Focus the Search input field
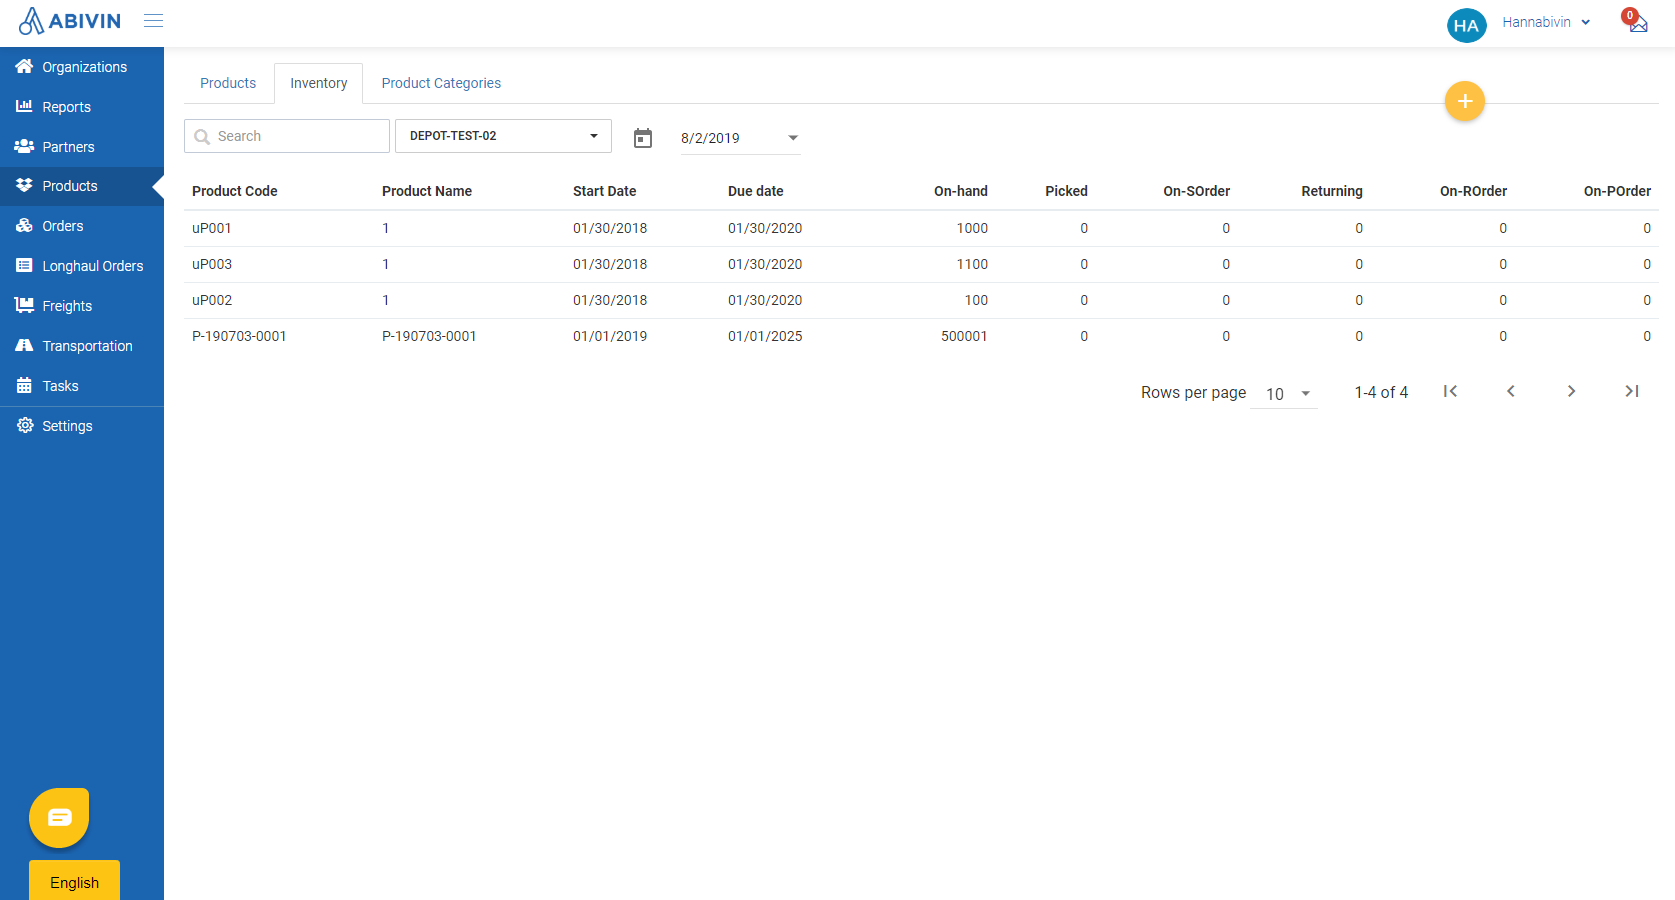1675x900 pixels. [287, 136]
